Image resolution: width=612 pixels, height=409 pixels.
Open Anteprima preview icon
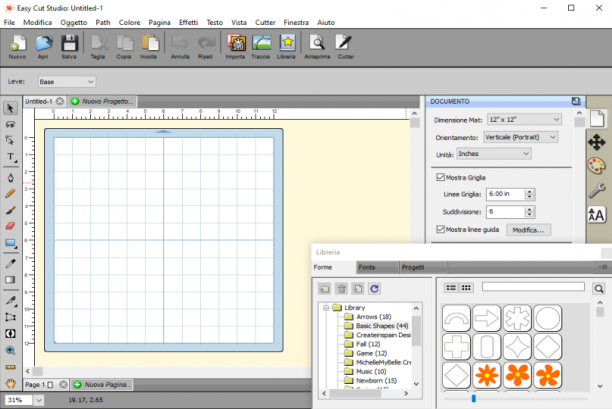point(317,46)
